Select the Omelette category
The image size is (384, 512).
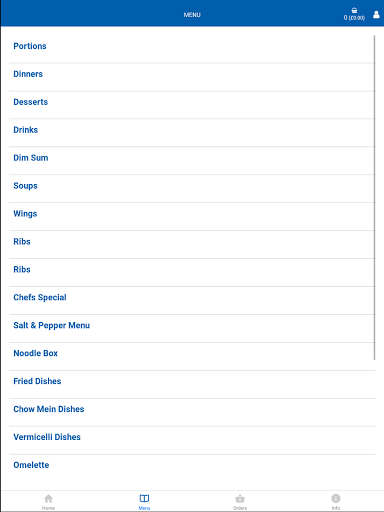pos(192,465)
